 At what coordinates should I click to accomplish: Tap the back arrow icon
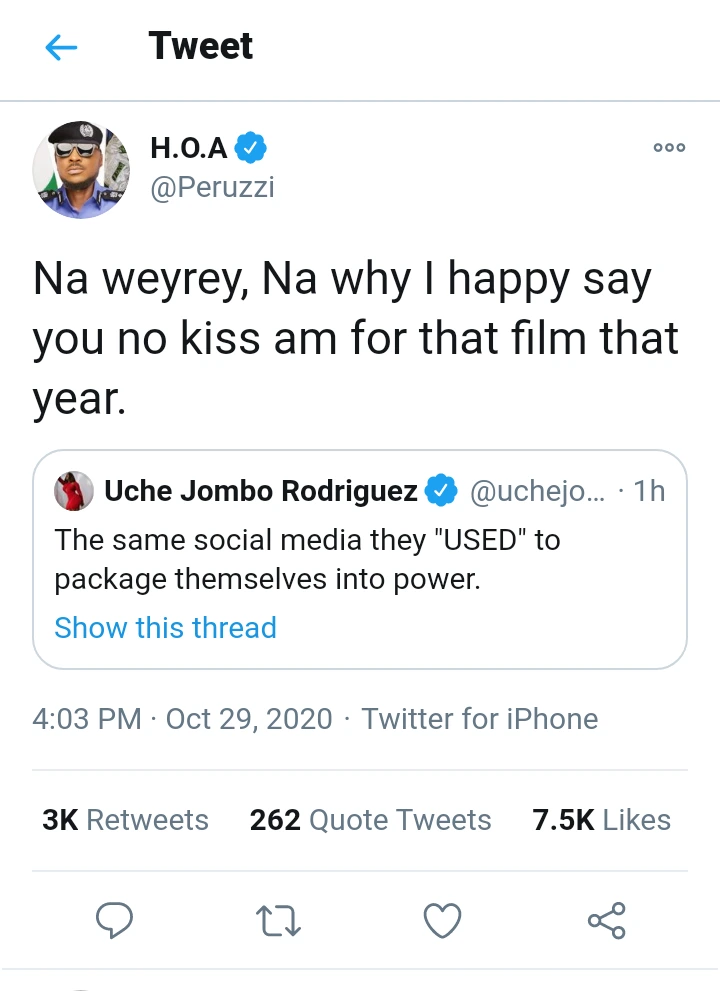[x=61, y=47]
